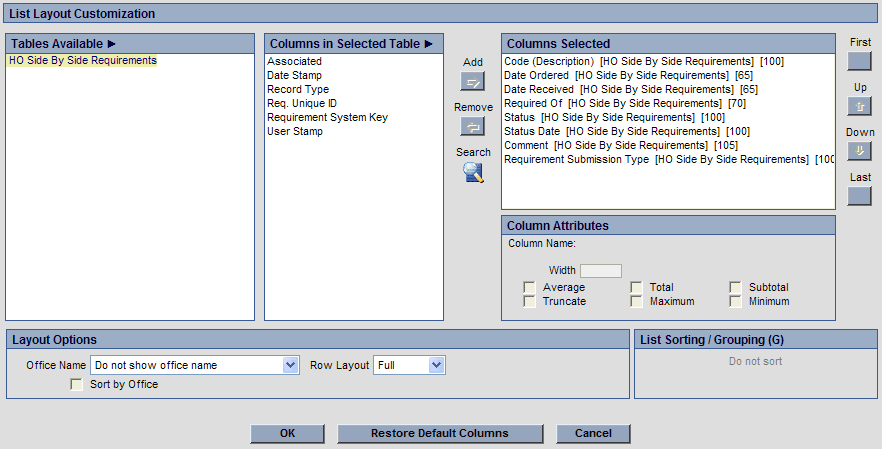Open column Search magnifier icon

473,172
